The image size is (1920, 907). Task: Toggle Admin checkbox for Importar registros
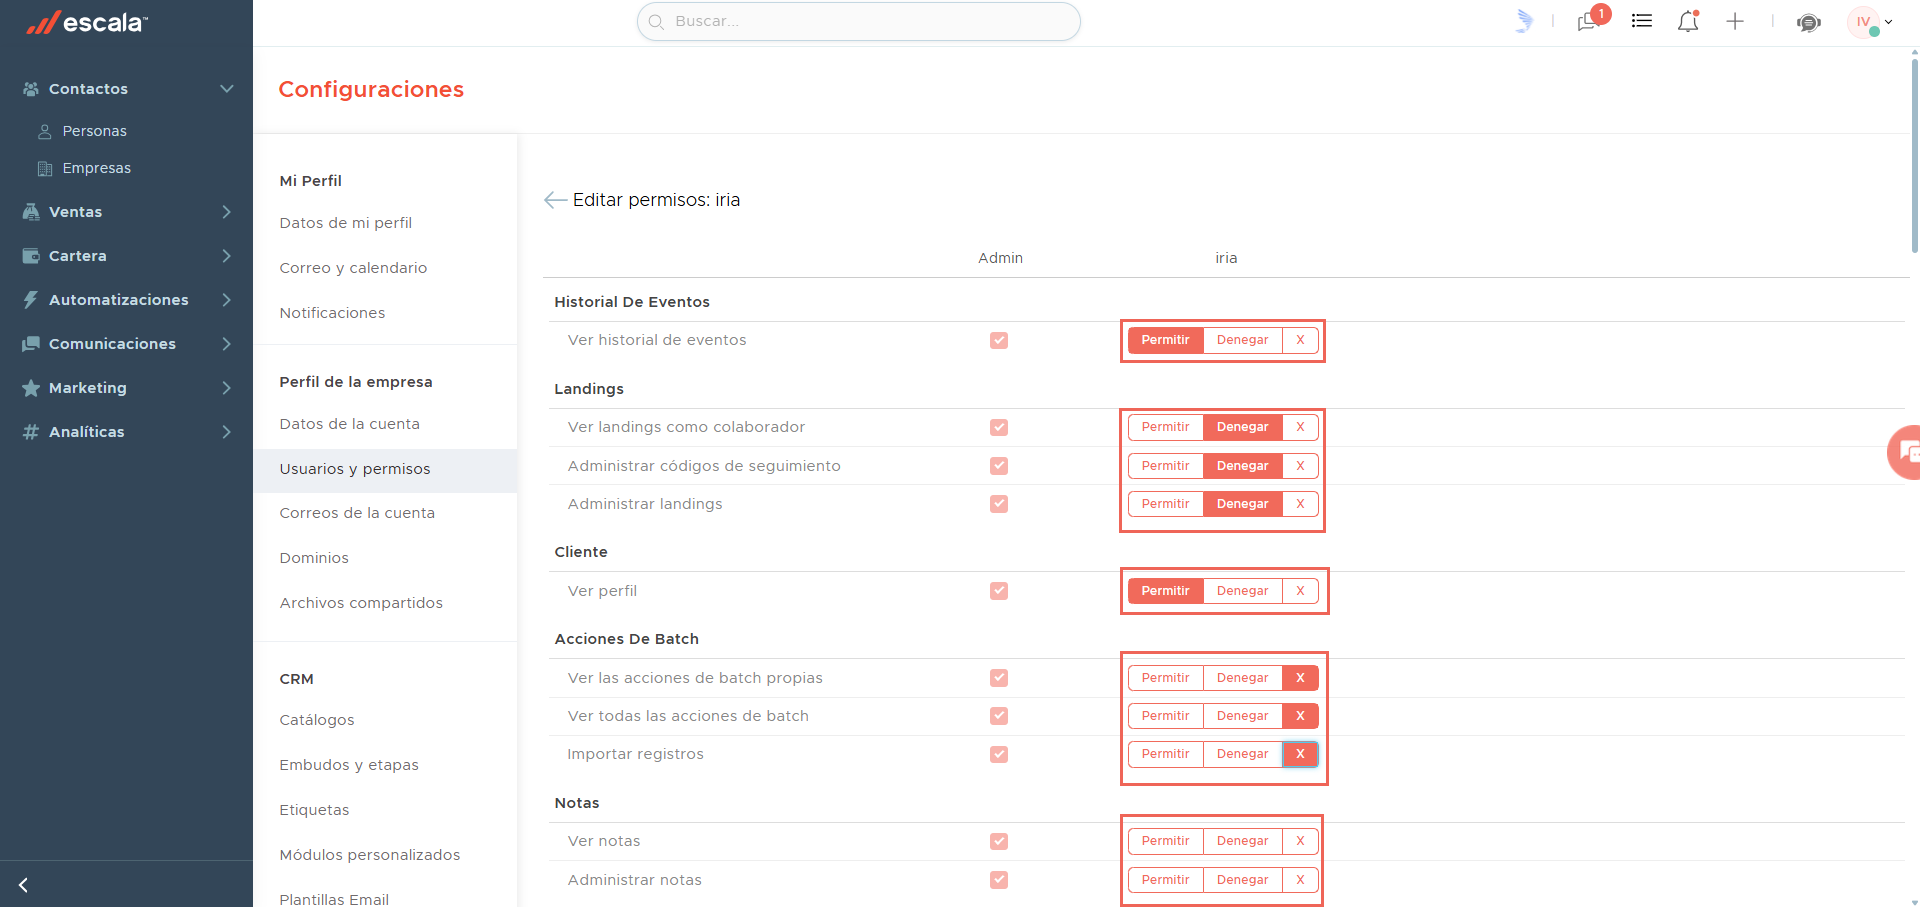(x=999, y=754)
